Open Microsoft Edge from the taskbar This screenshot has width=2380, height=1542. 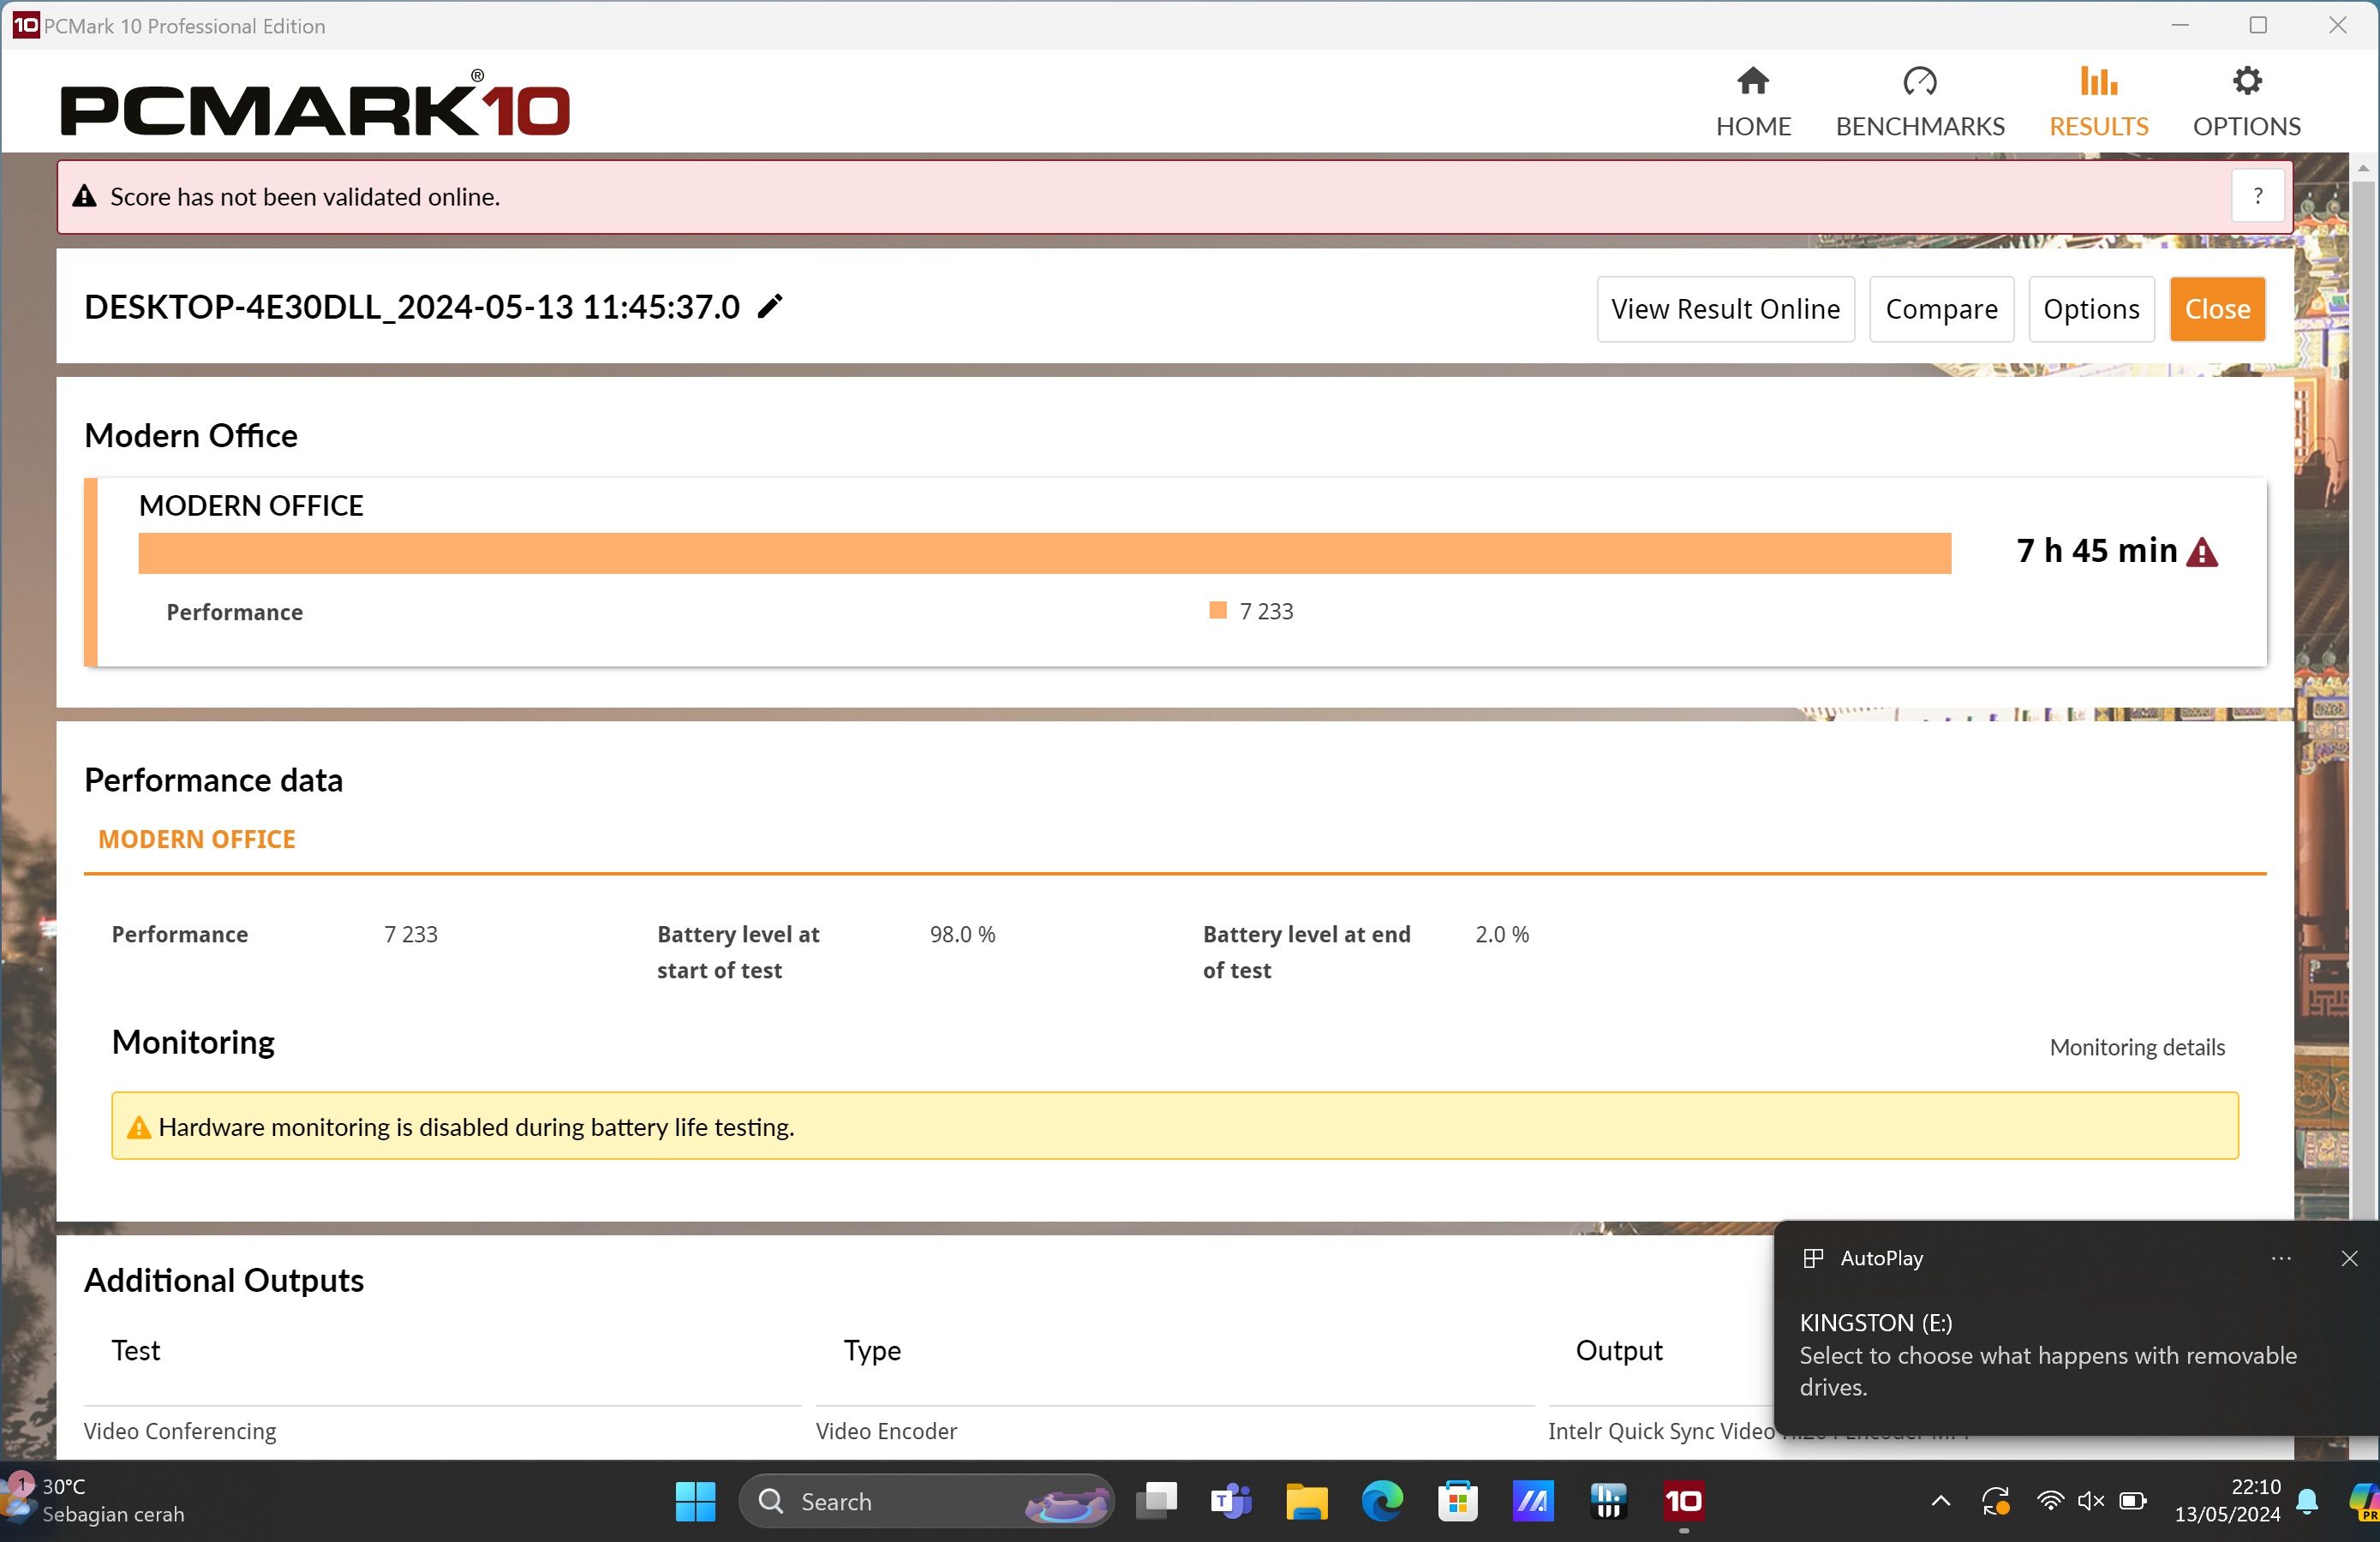point(1382,1501)
